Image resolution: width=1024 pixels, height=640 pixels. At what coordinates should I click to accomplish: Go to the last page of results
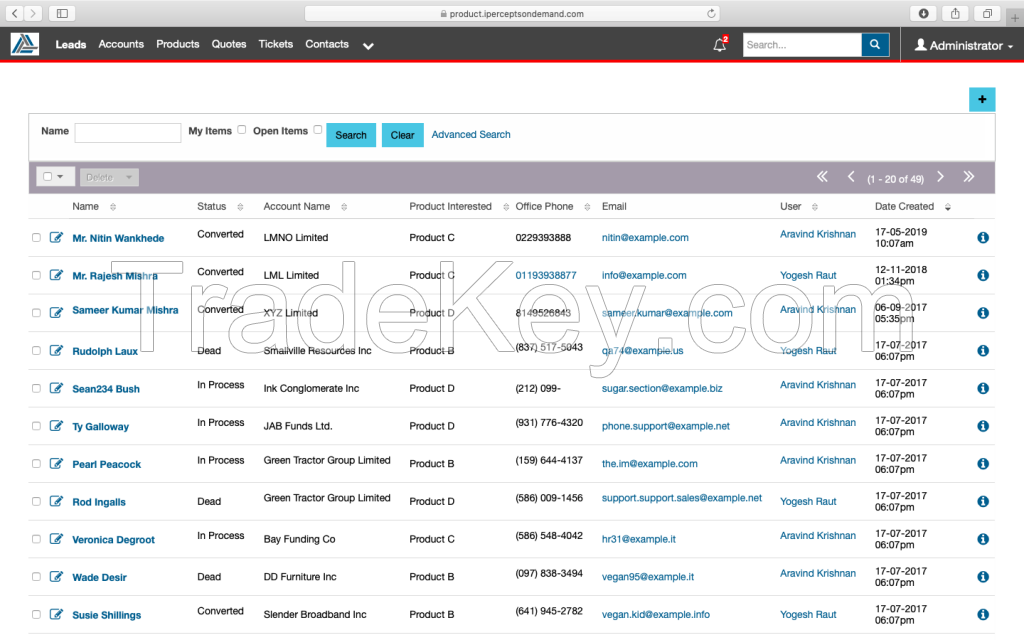tap(968, 177)
